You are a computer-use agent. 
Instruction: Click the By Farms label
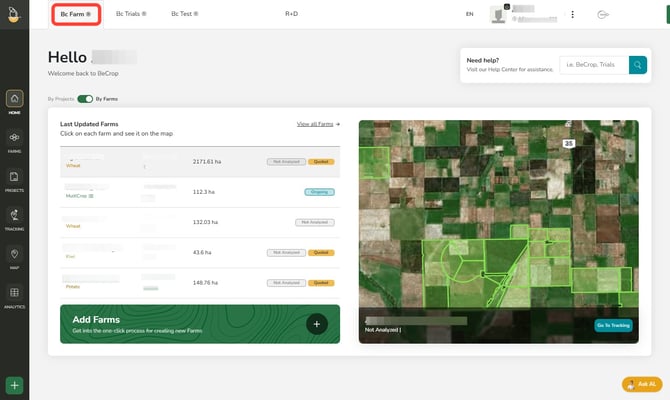(107, 99)
